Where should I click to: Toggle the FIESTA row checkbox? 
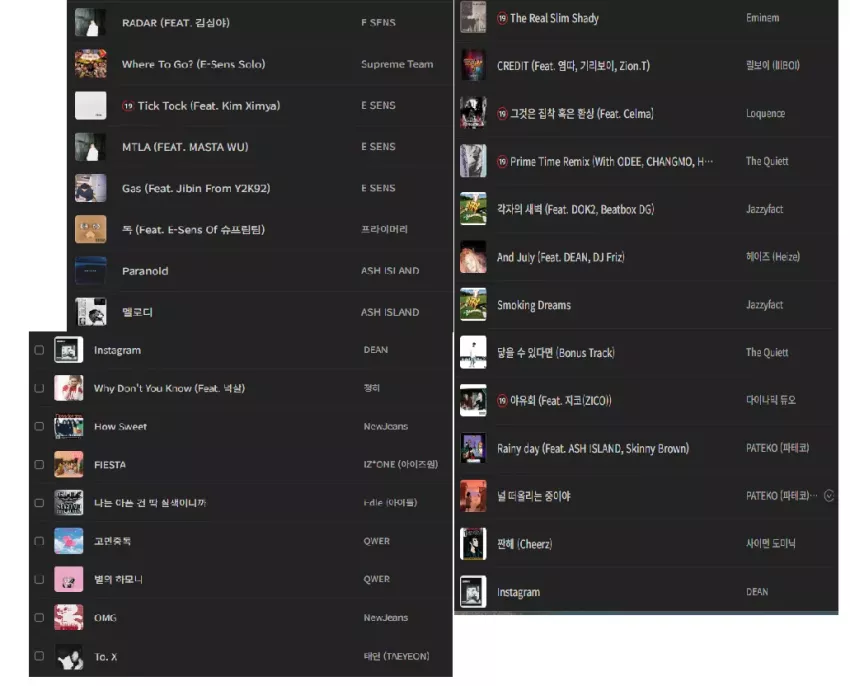point(39,465)
